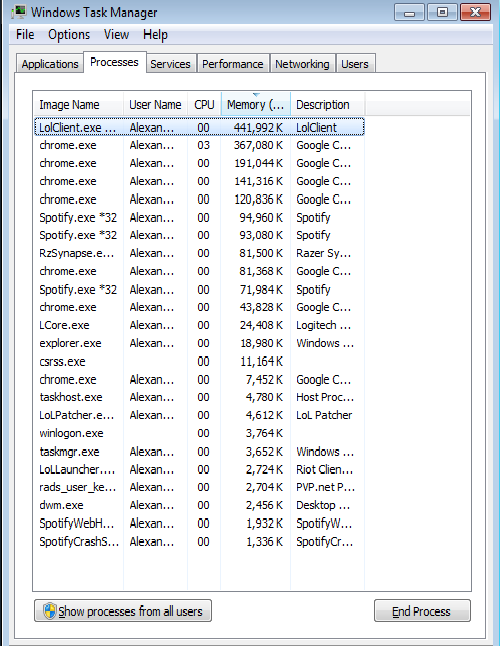
Task: Sort by User Name column header
Action: (155, 105)
